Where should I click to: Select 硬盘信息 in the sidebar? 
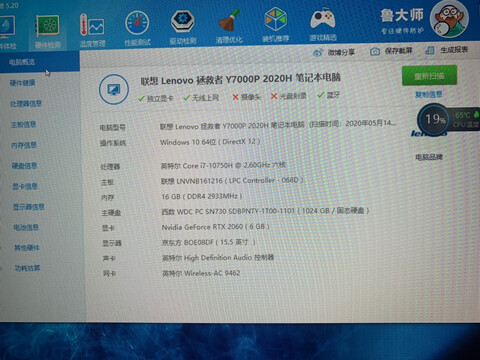[x=24, y=166]
